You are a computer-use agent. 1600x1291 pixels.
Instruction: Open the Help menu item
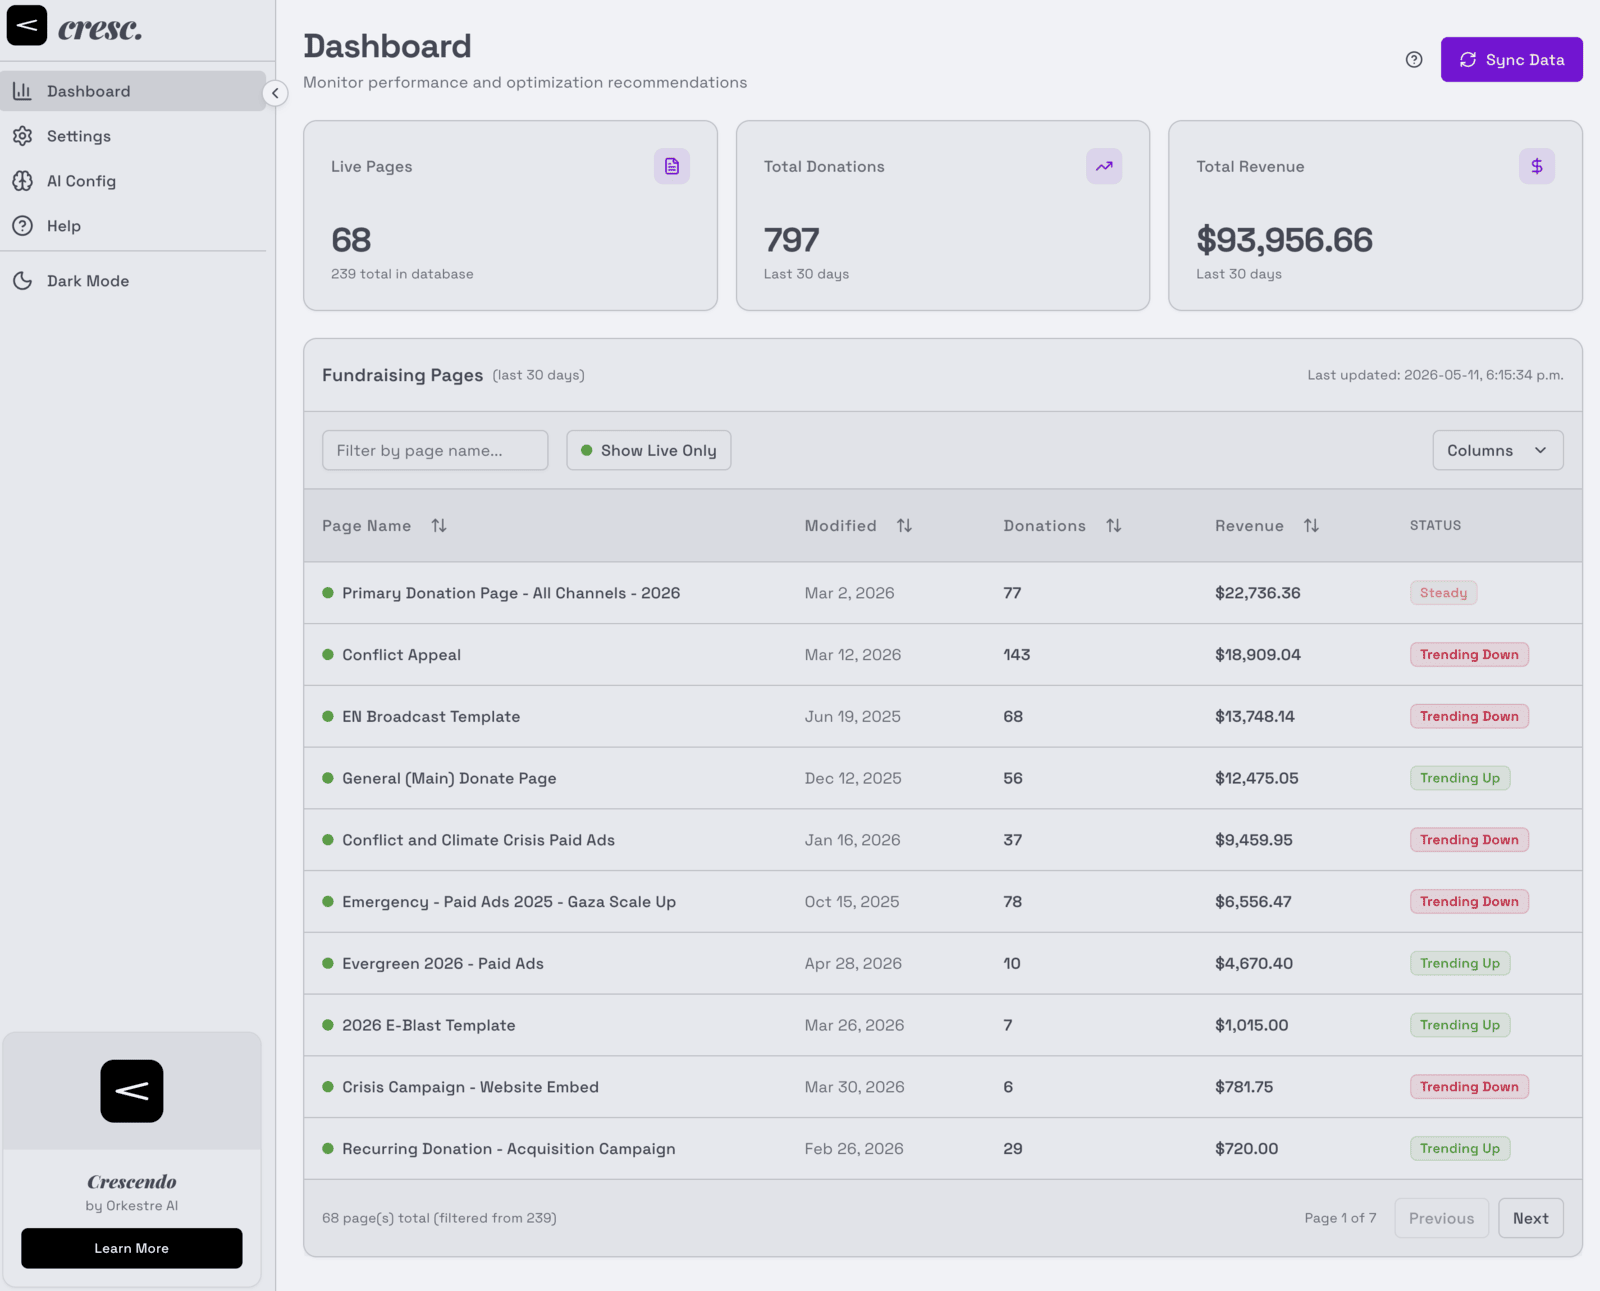[x=133, y=226]
